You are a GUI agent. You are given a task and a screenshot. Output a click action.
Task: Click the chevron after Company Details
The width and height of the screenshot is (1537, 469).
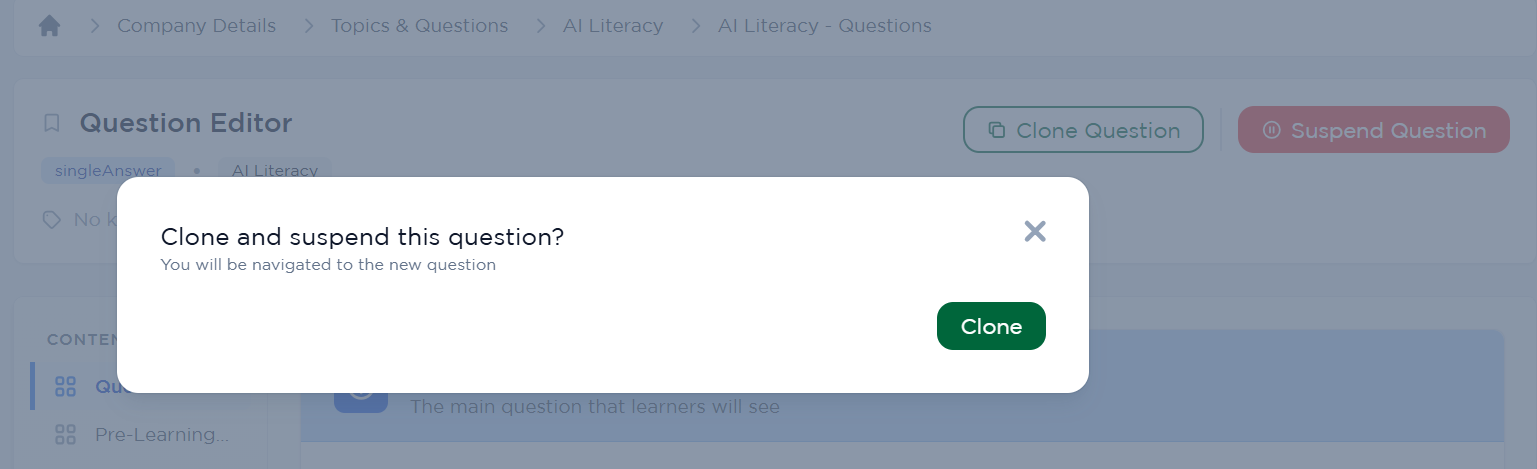coord(308,26)
